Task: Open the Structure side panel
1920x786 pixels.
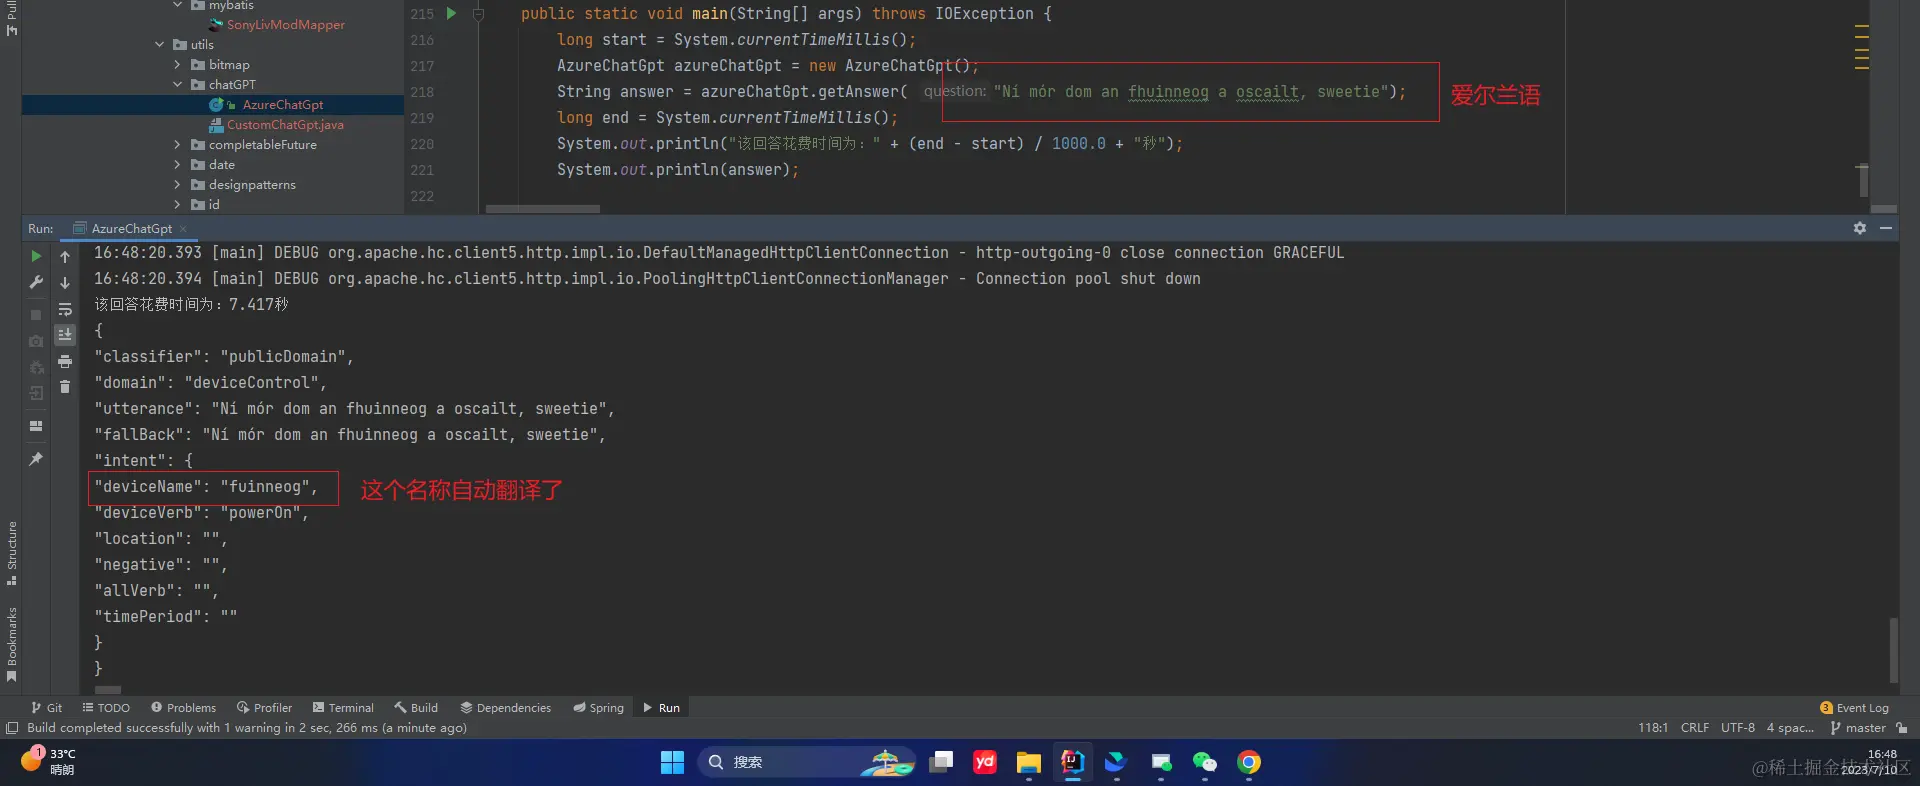Action: 11,553
